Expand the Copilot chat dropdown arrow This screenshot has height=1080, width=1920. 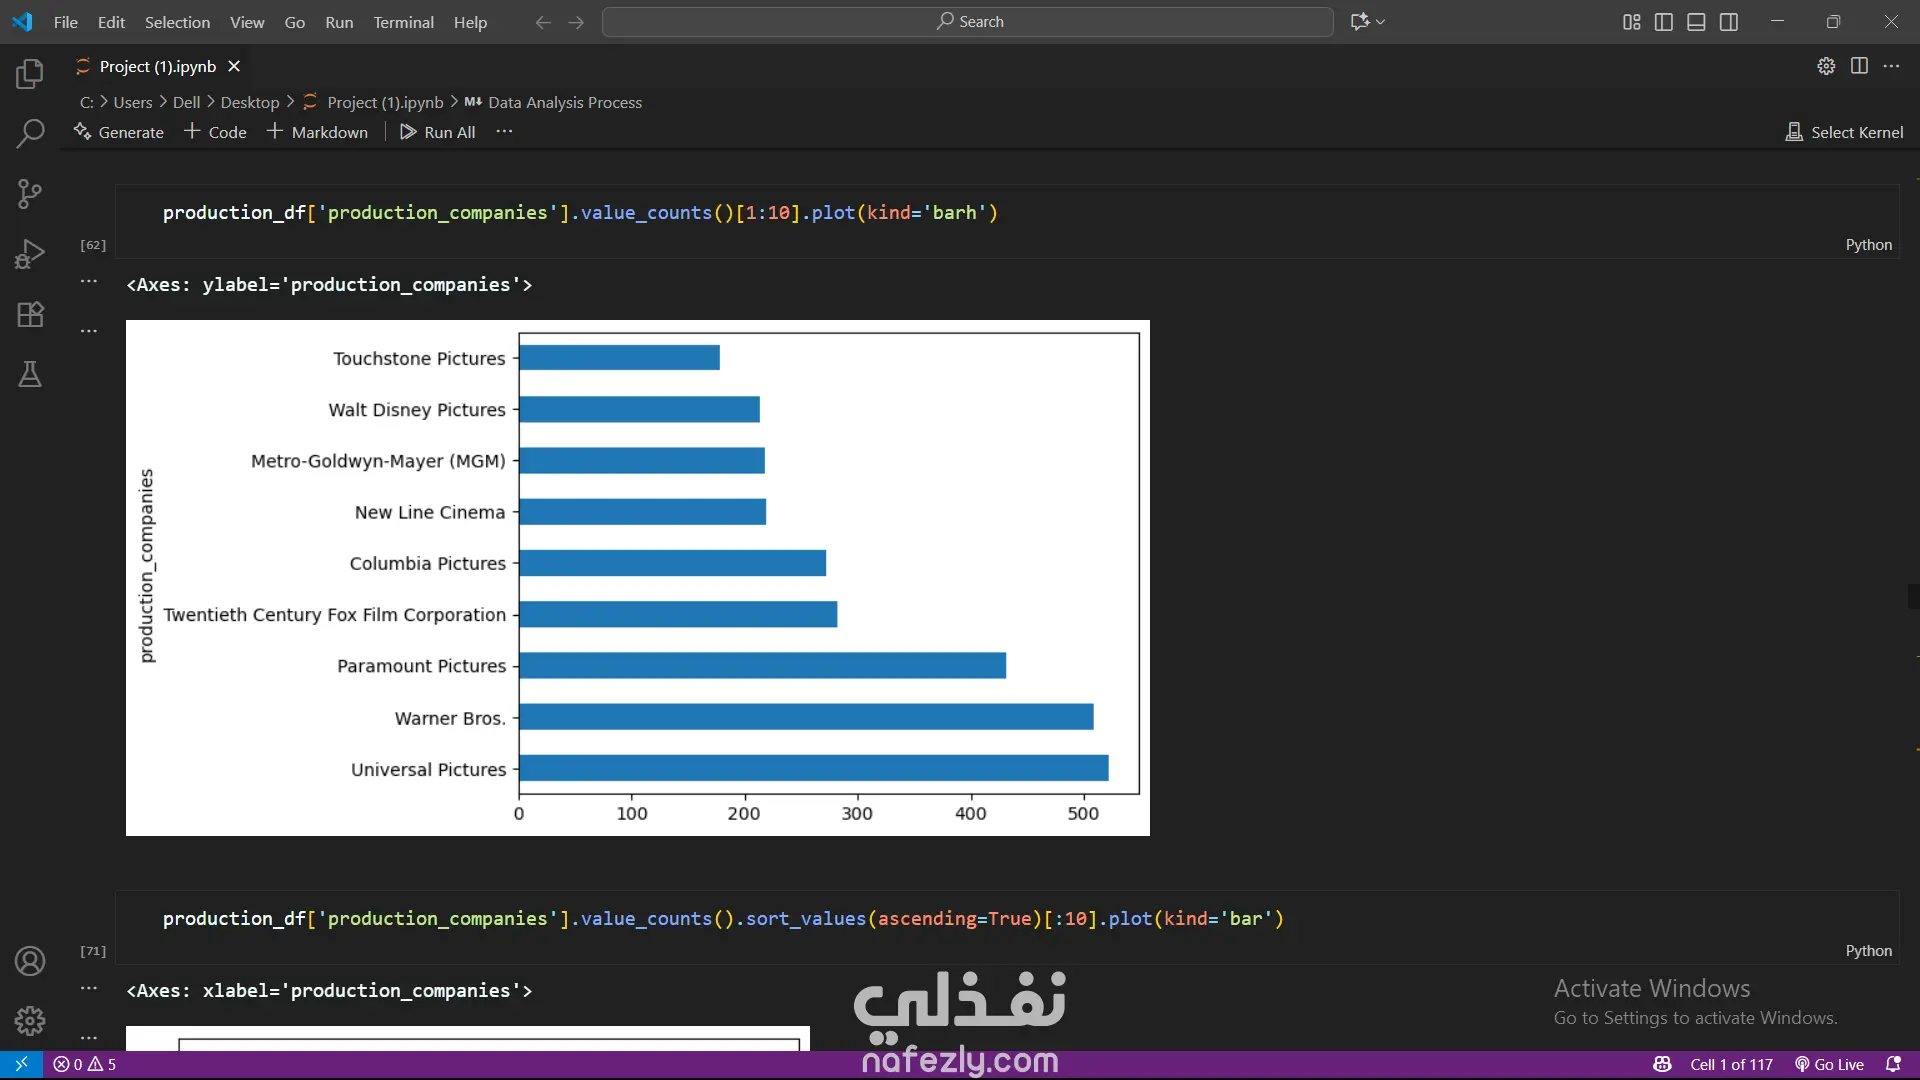click(x=1381, y=22)
